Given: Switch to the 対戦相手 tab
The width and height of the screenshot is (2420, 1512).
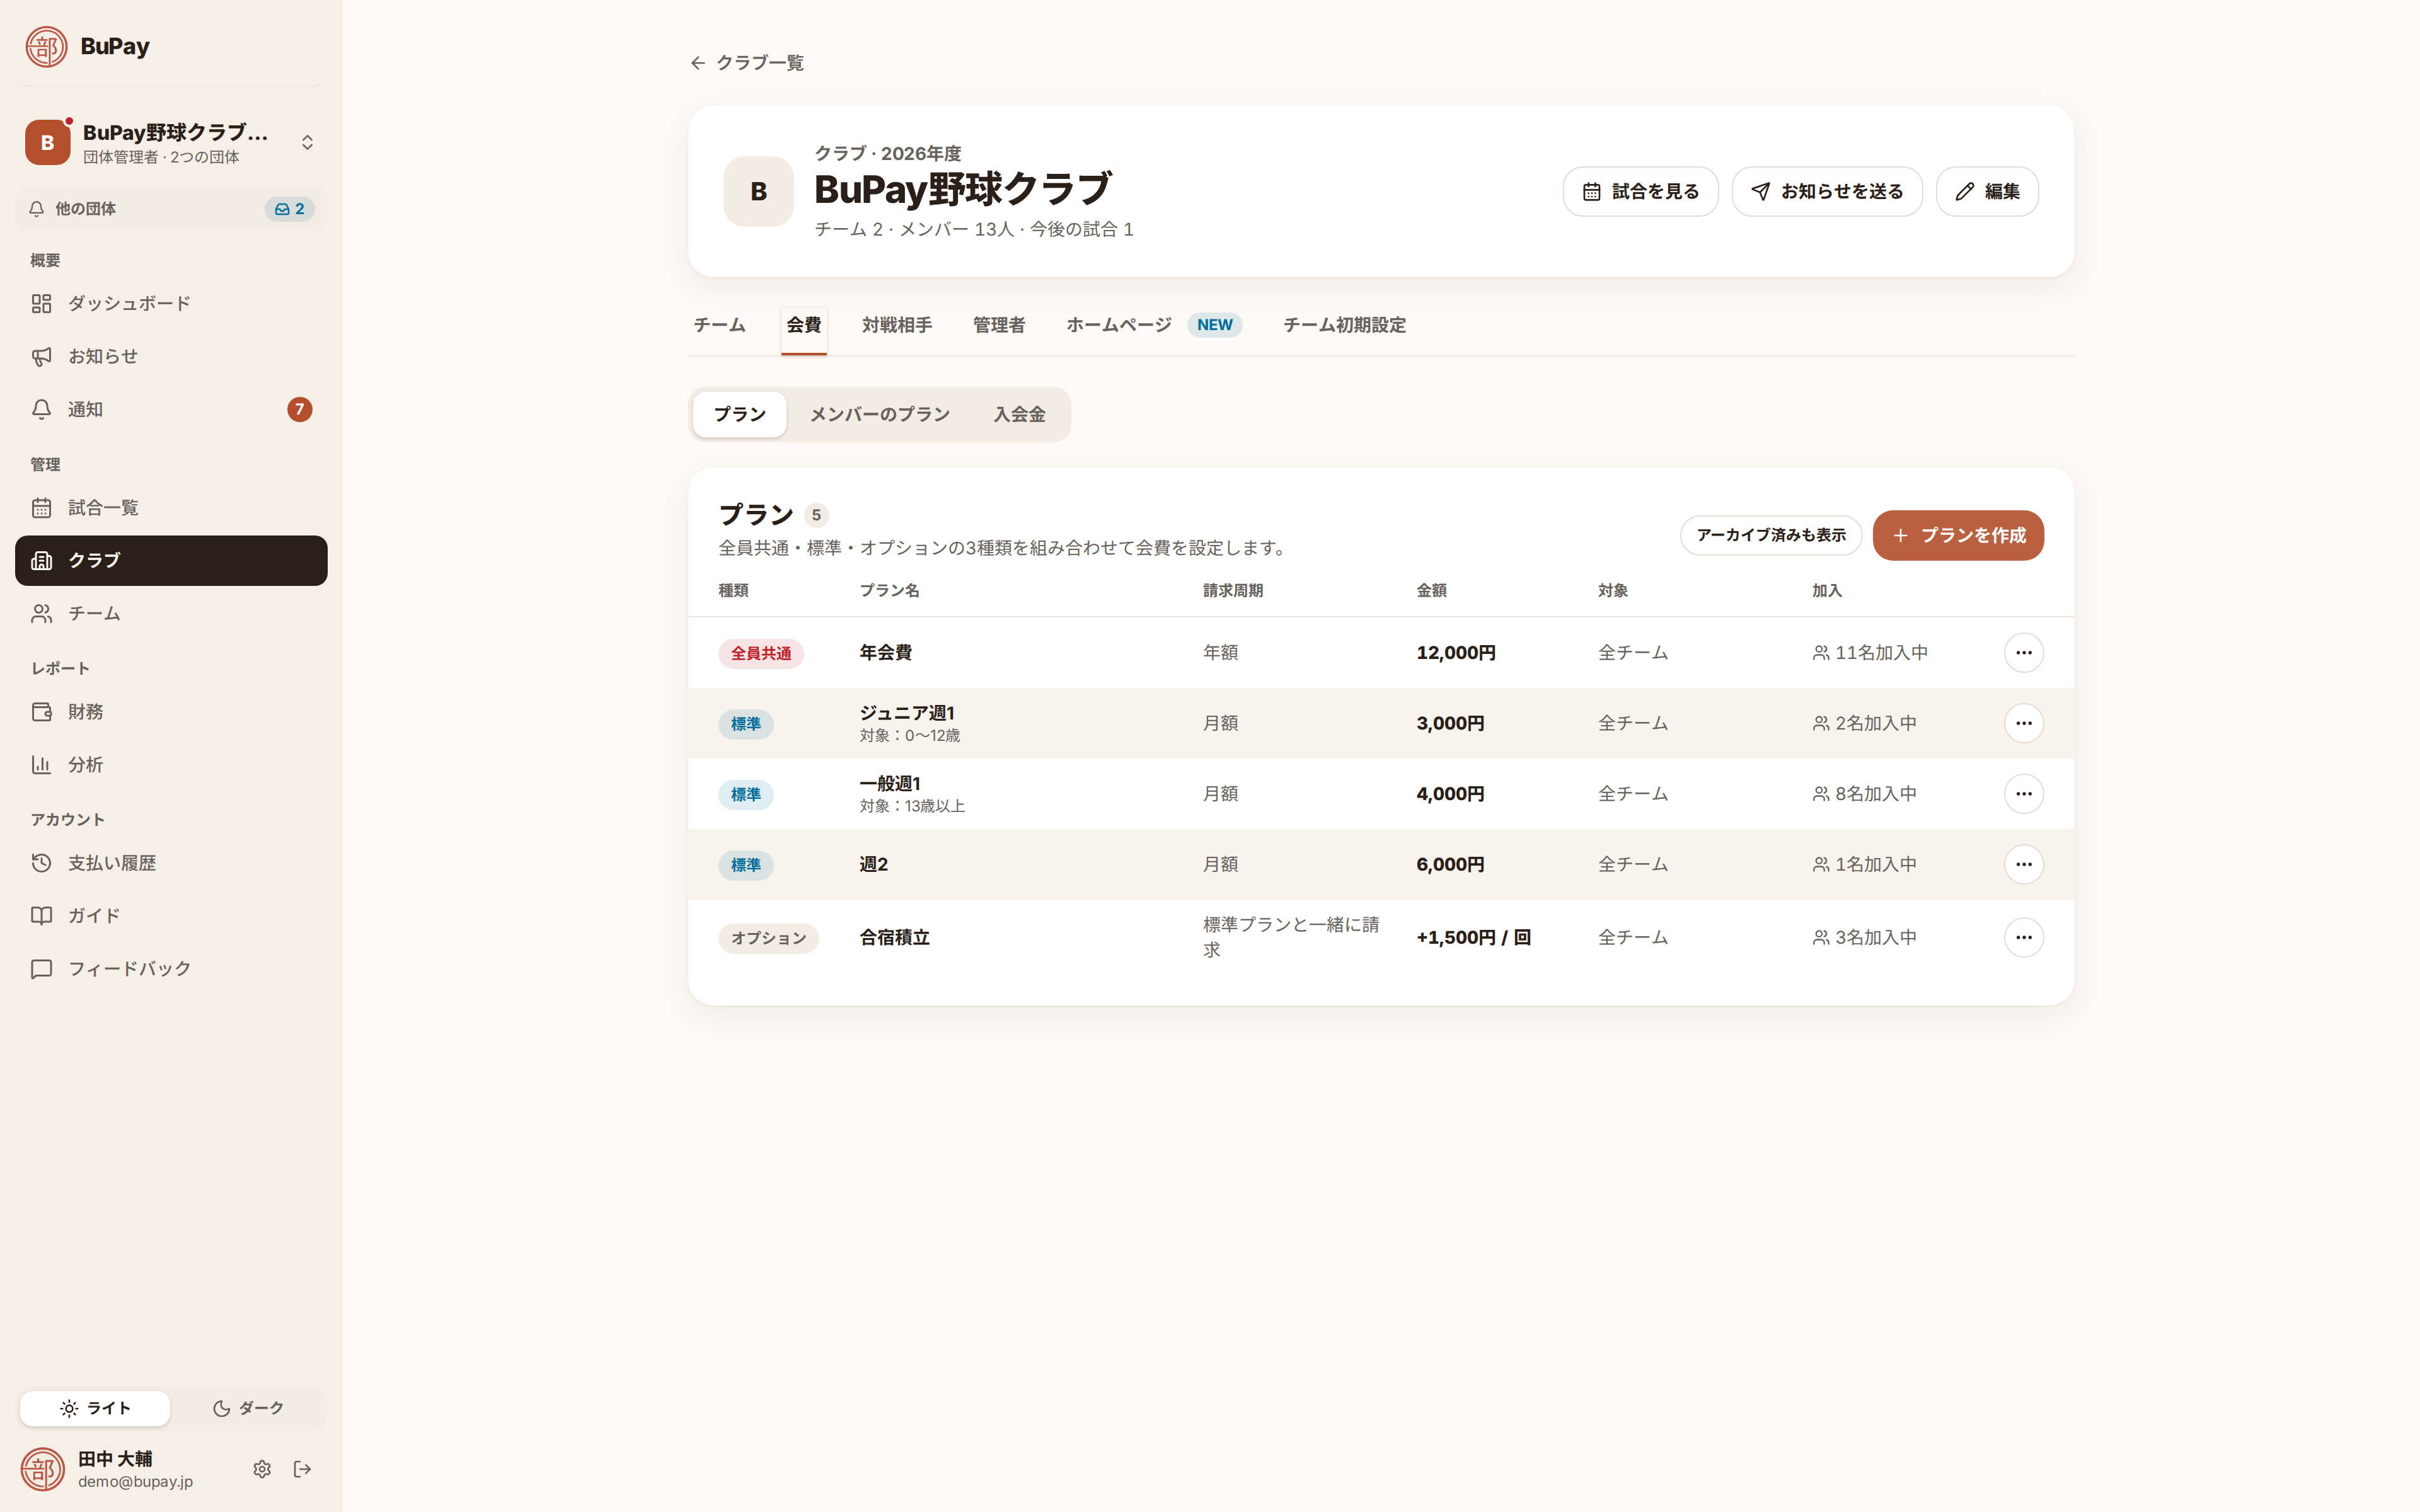Looking at the screenshot, I should (x=897, y=325).
